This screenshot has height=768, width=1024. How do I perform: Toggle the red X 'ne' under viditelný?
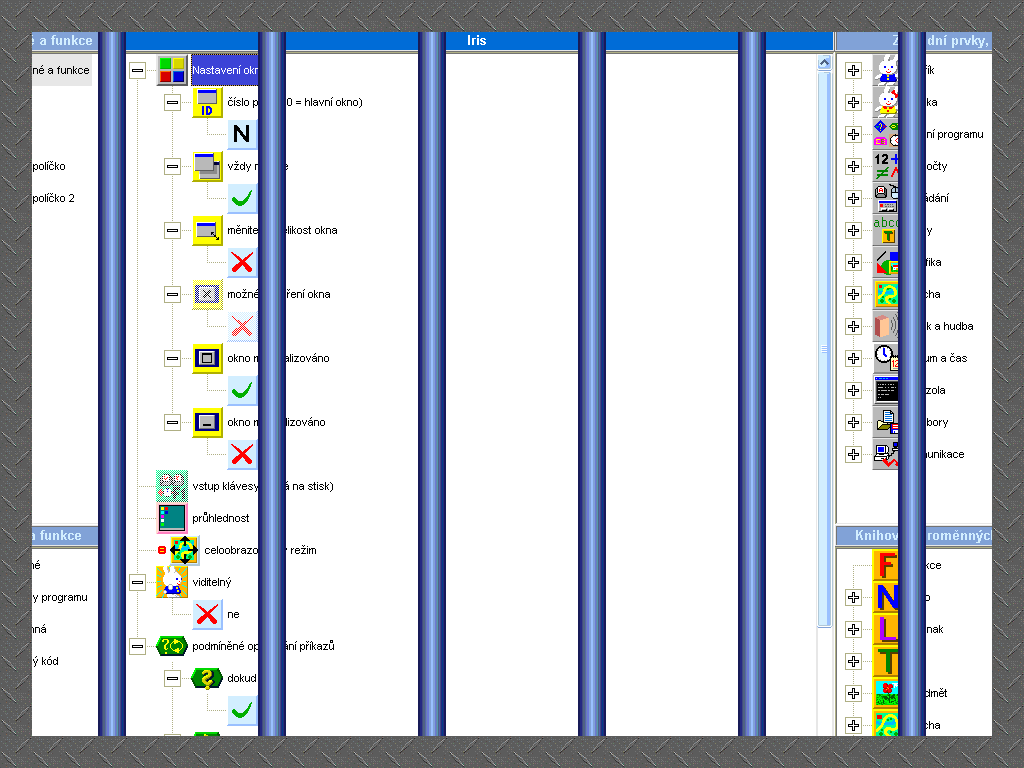[x=207, y=614]
